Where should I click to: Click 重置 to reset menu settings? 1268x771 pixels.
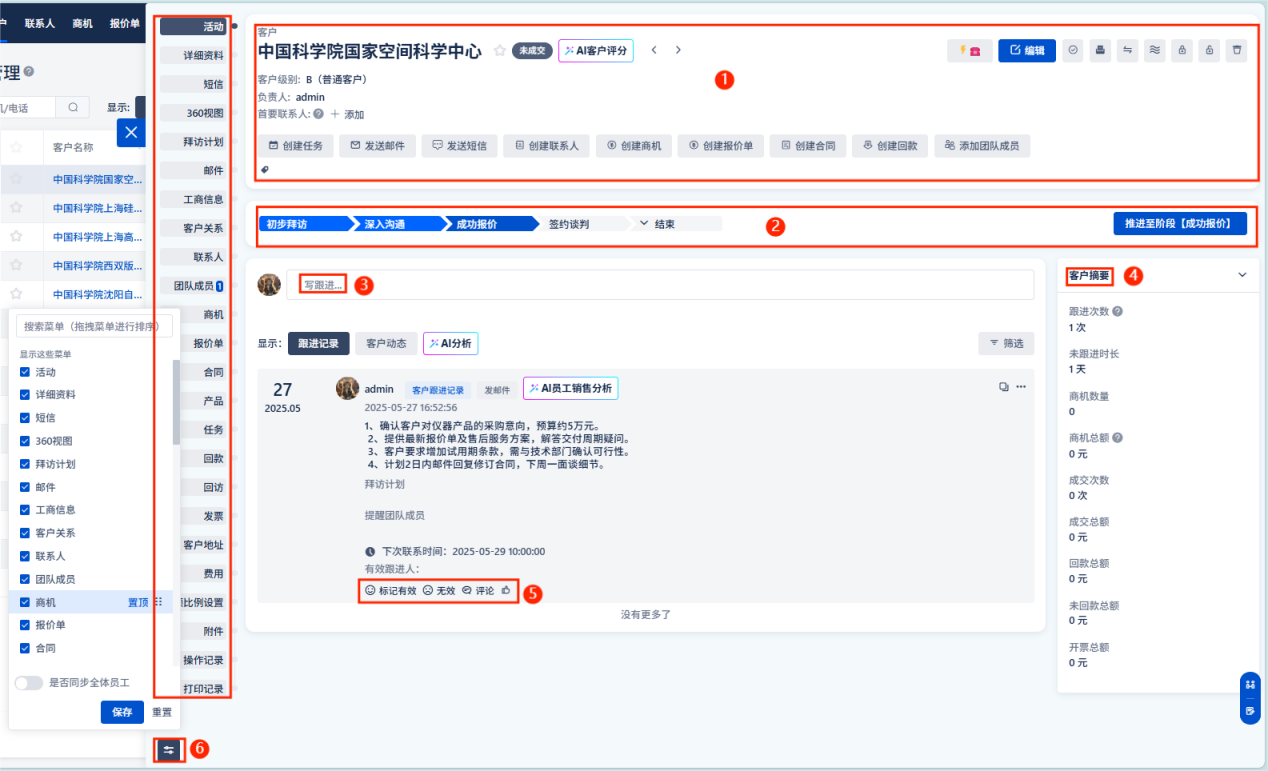pyautogui.click(x=162, y=712)
